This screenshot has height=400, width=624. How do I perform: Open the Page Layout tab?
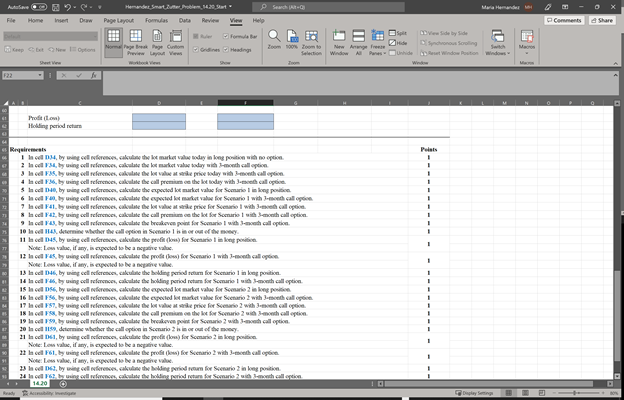click(x=119, y=20)
